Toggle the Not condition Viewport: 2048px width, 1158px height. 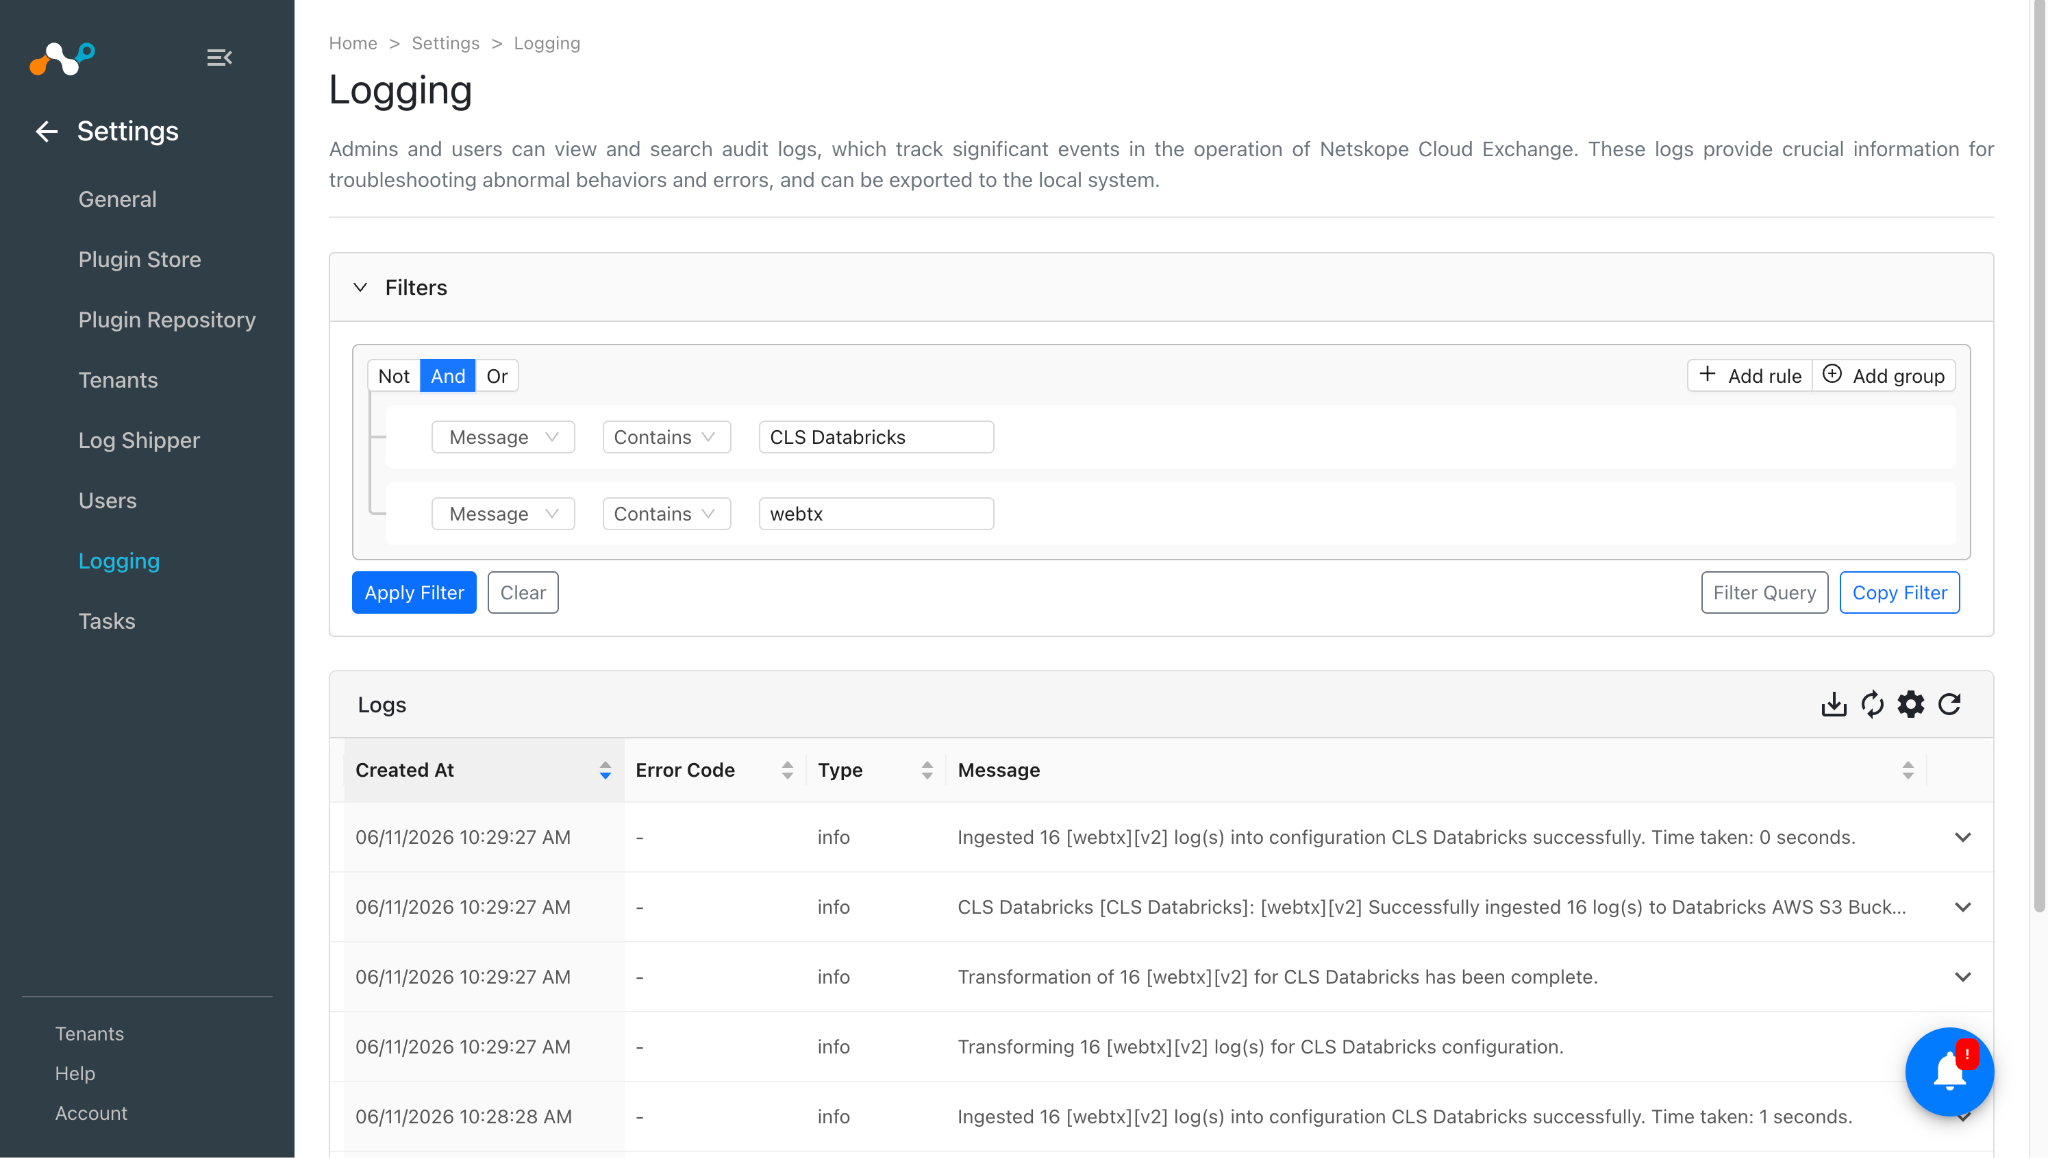tap(394, 376)
